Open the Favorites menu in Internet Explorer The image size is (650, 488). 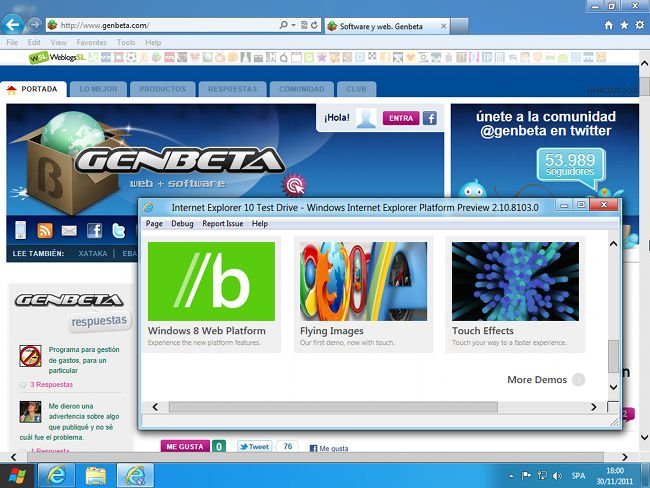pos(91,42)
